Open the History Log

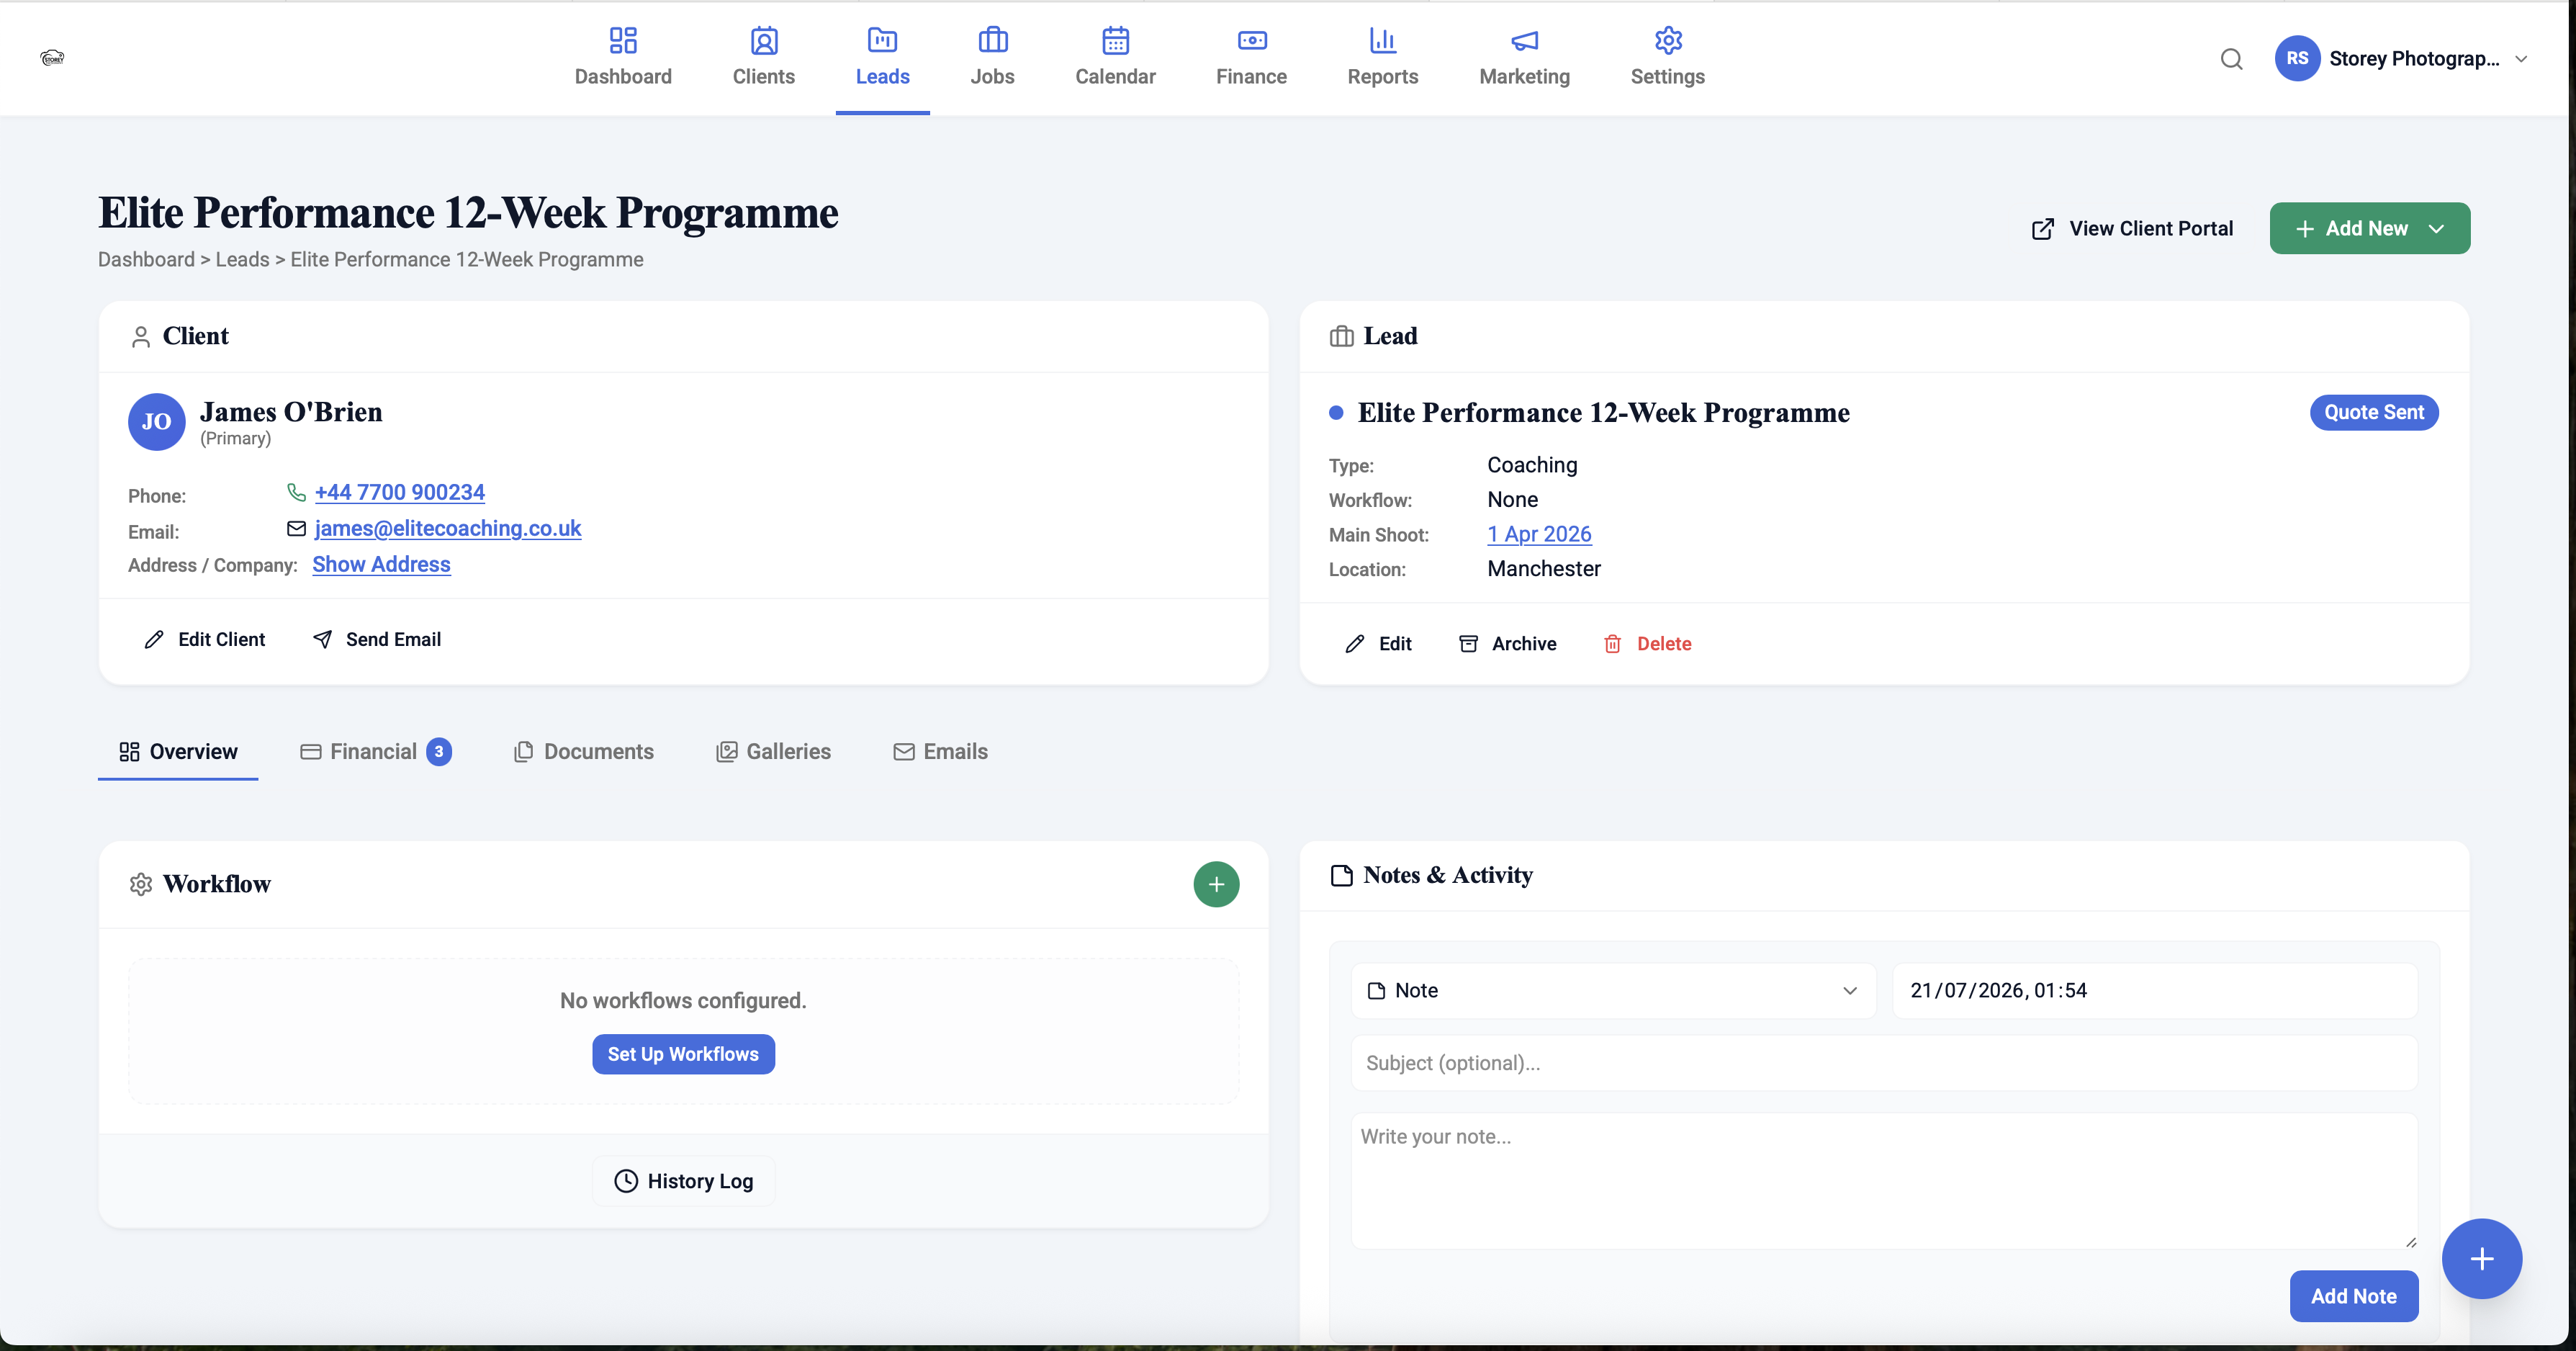coord(683,1181)
